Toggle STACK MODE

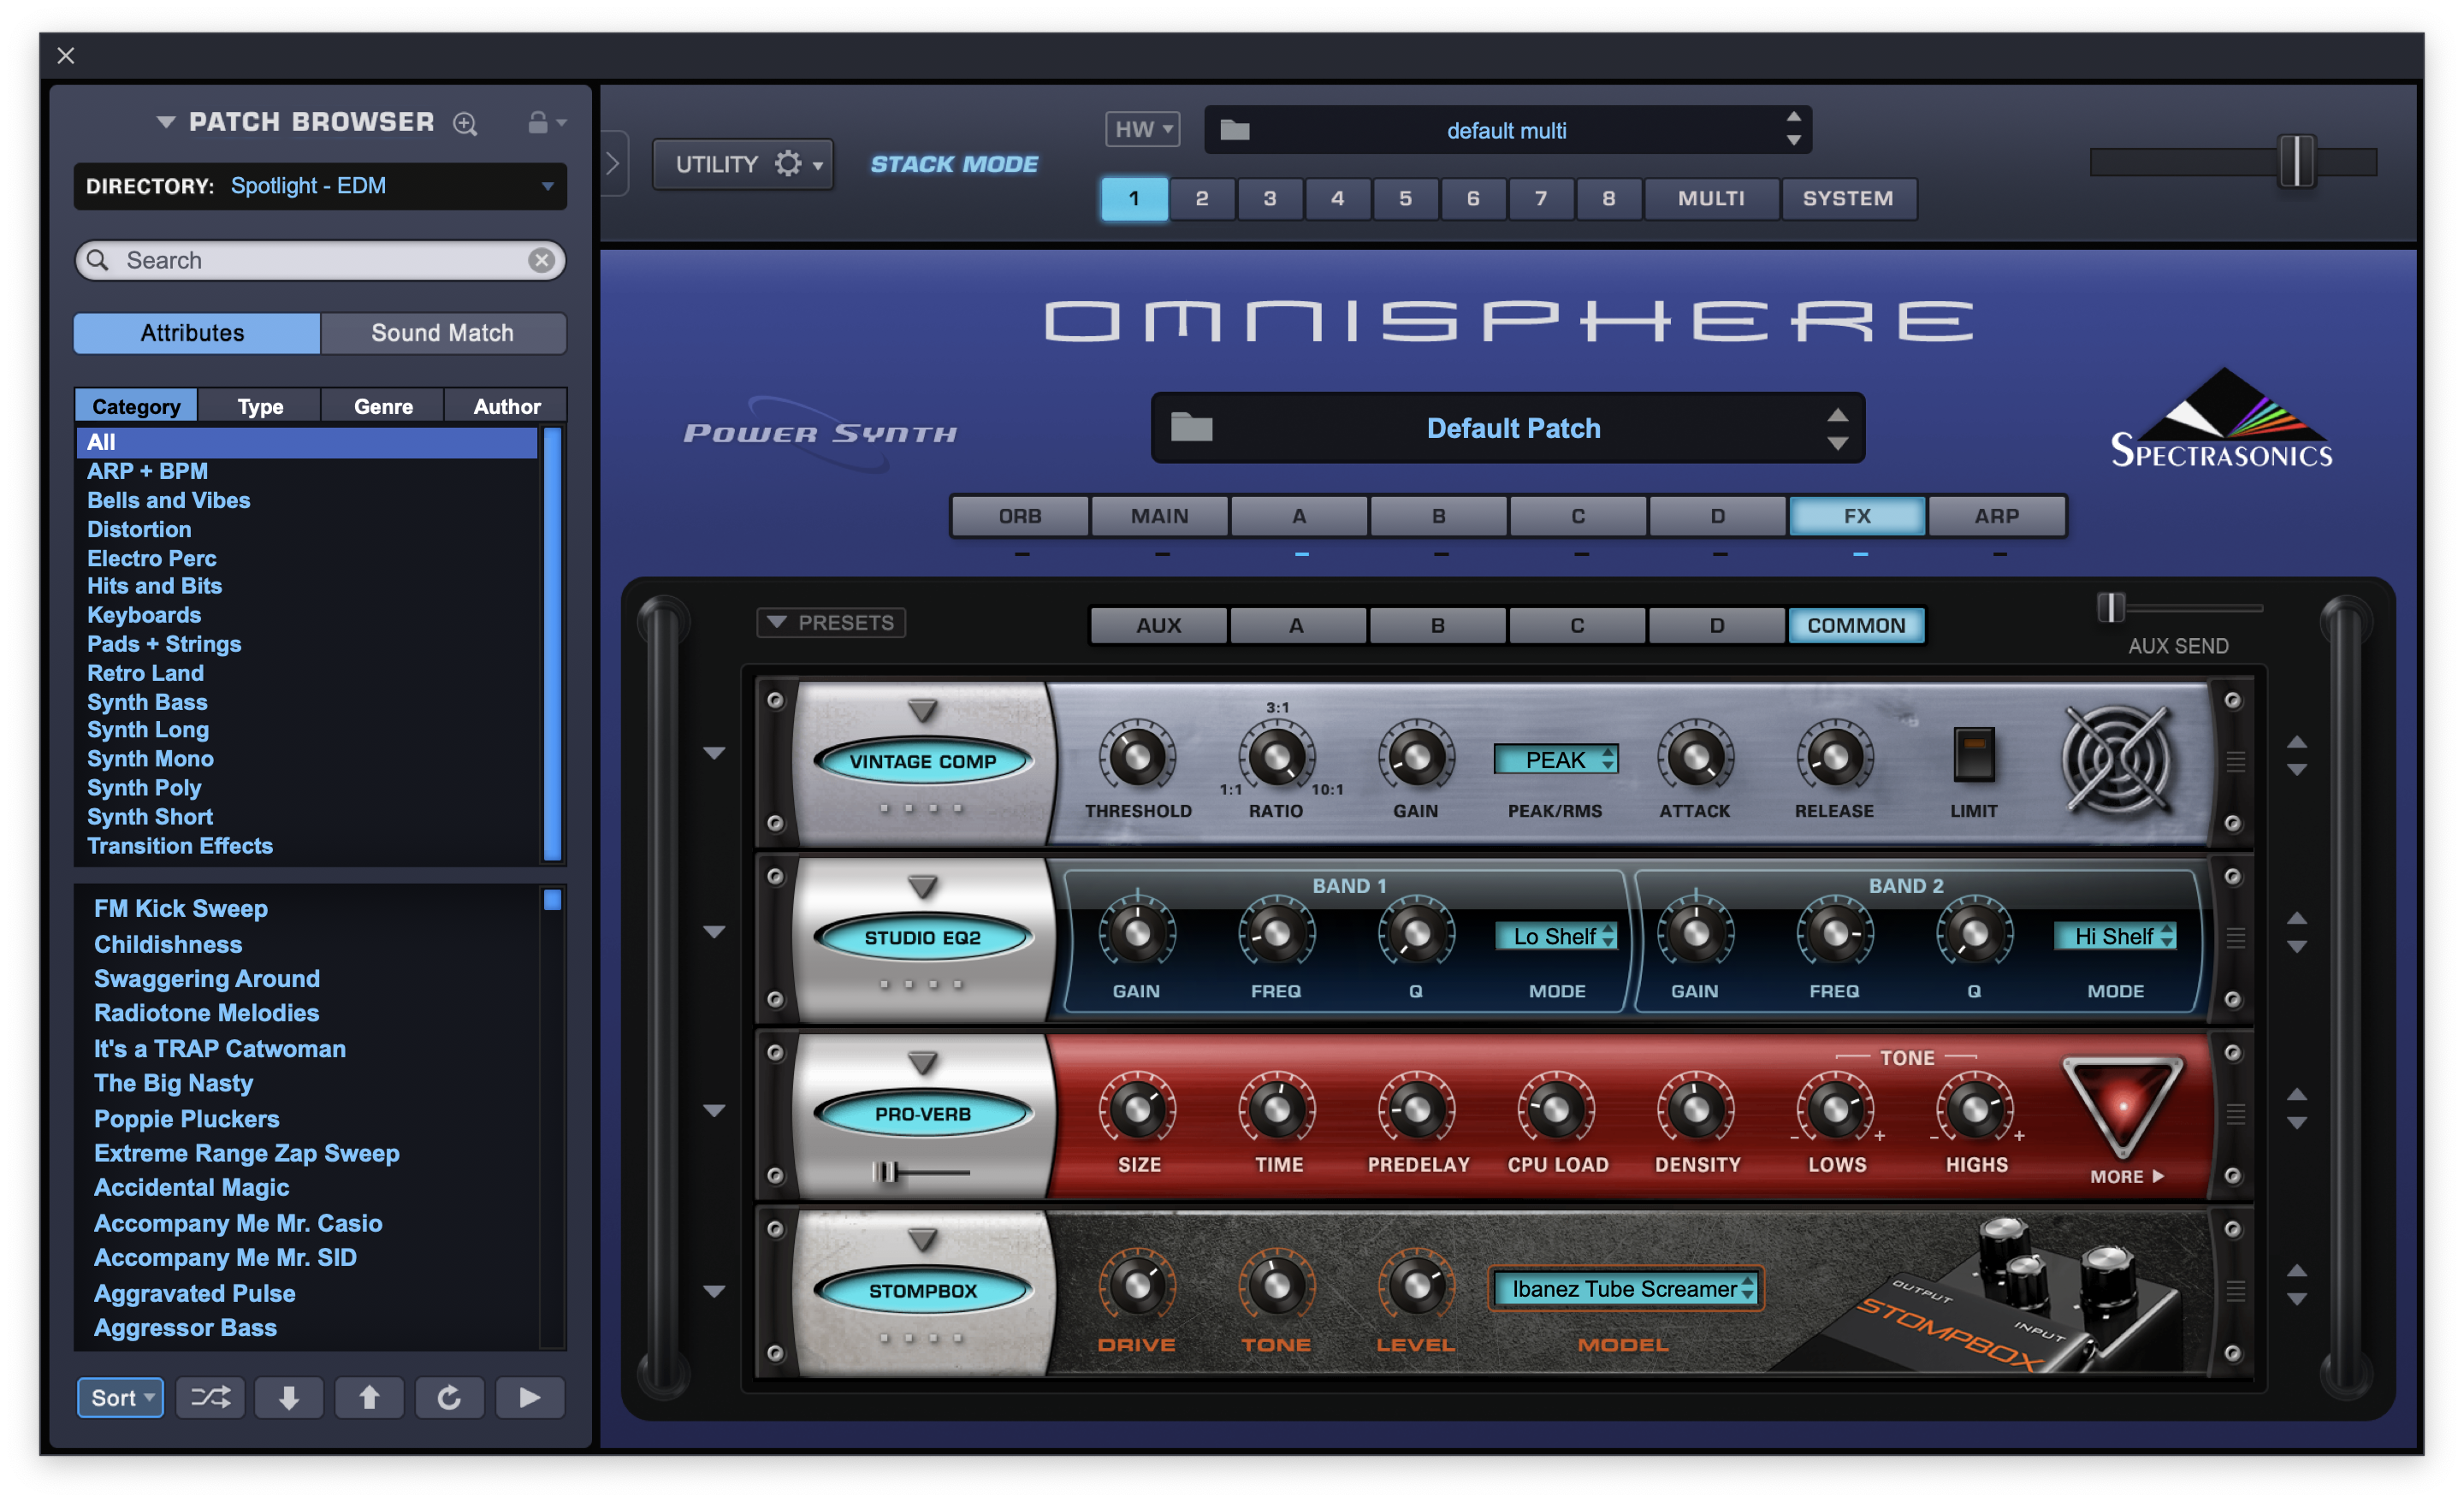click(x=954, y=164)
